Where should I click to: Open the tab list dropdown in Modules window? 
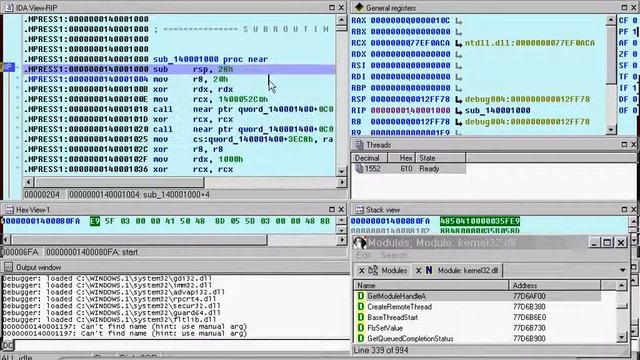click(x=622, y=270)
